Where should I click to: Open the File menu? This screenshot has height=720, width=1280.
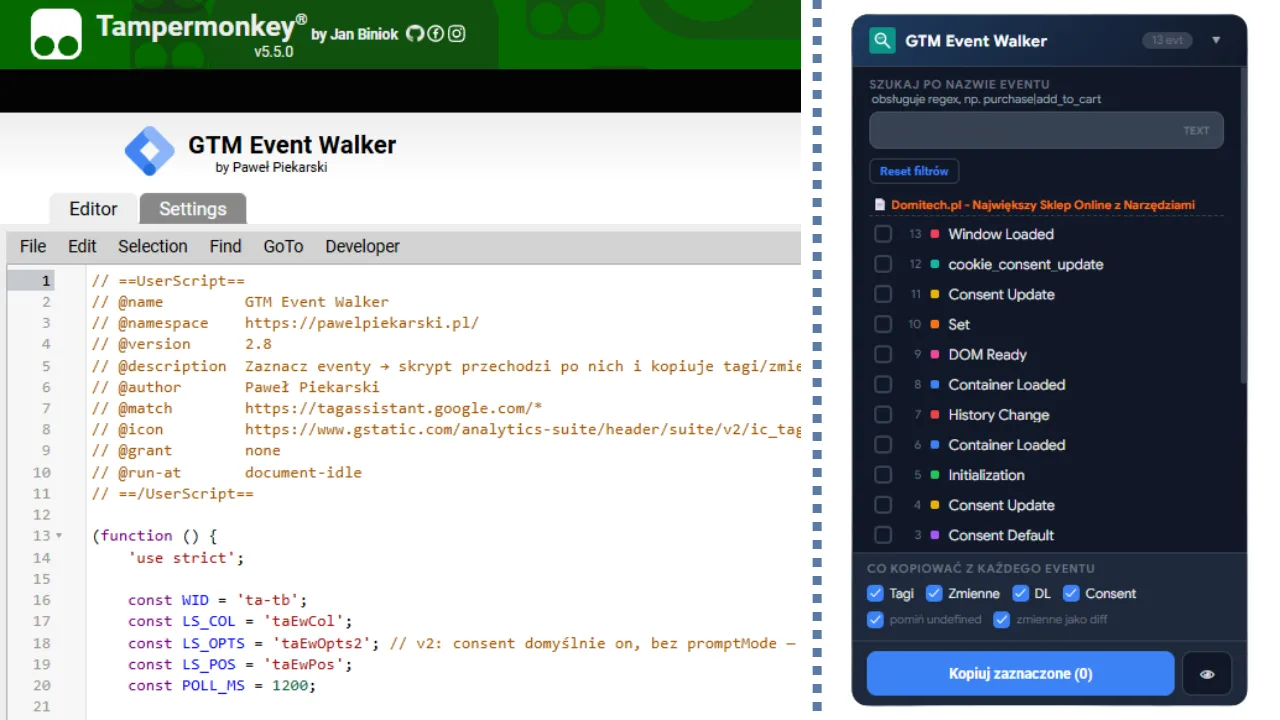click(33, 246)
